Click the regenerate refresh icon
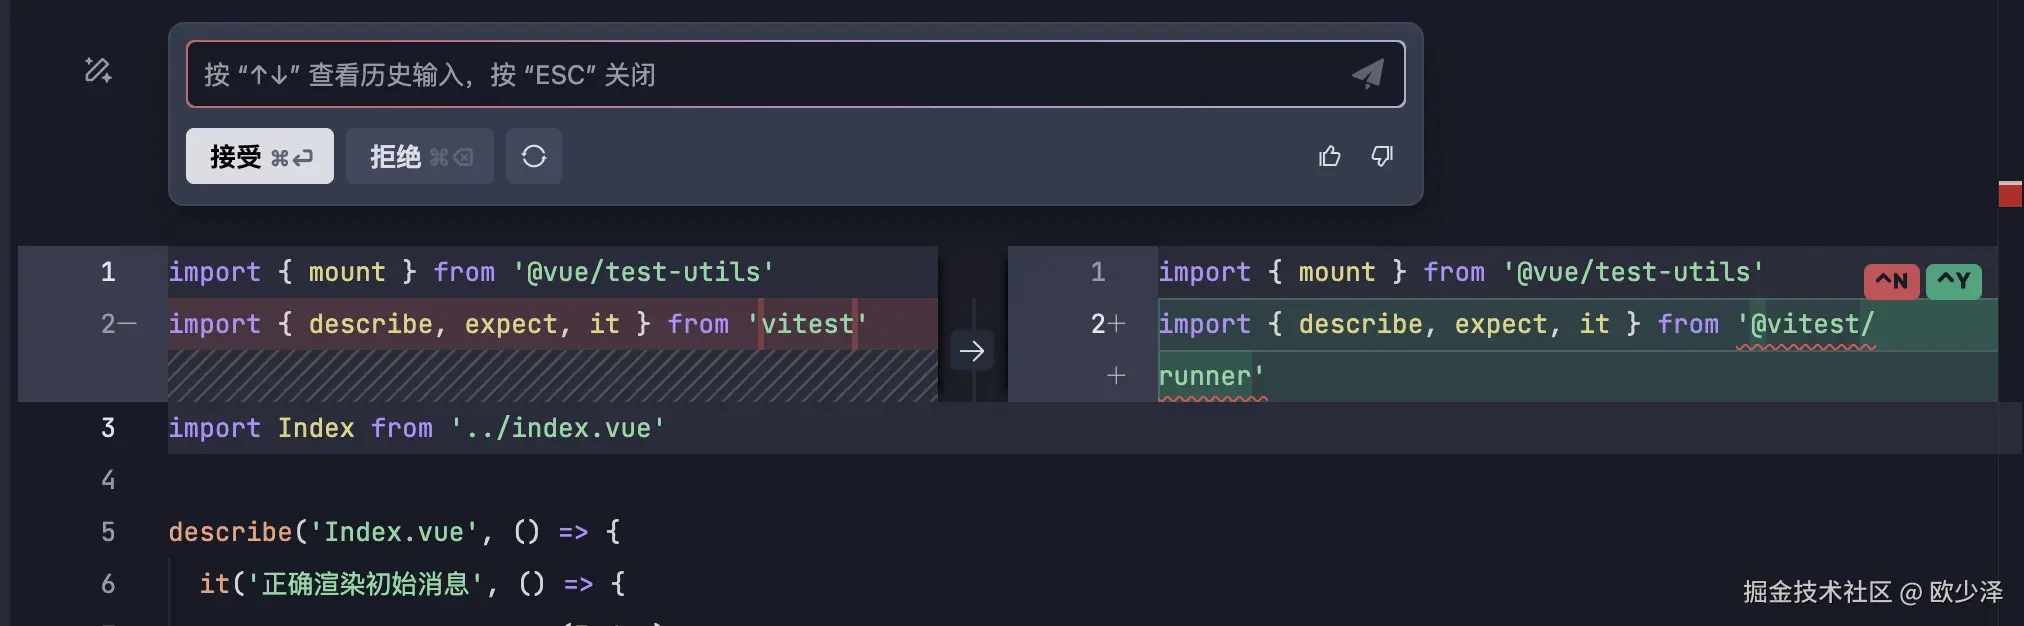The width and height of the screenshot is (2024, 626). pyautogui.click(x=534, y=156)
